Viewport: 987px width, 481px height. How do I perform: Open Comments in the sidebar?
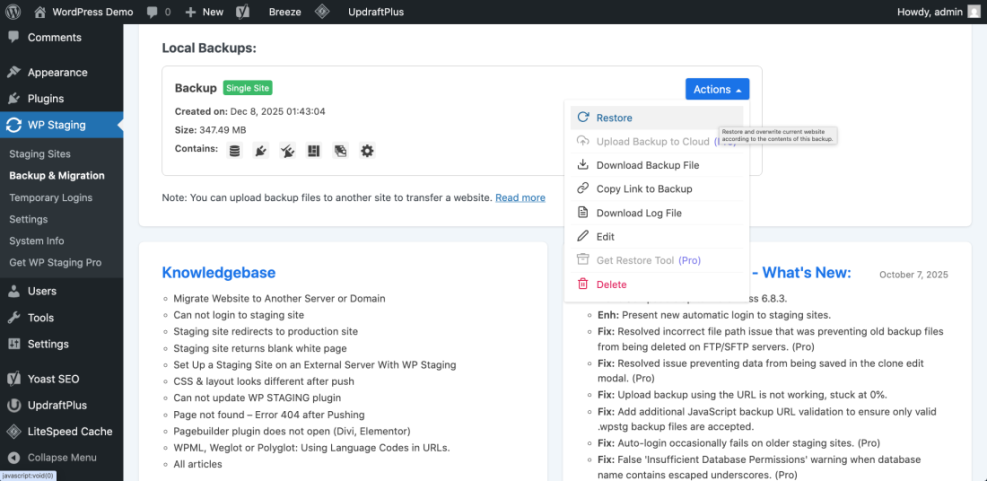pyautogui.click(x=62, y=37)
